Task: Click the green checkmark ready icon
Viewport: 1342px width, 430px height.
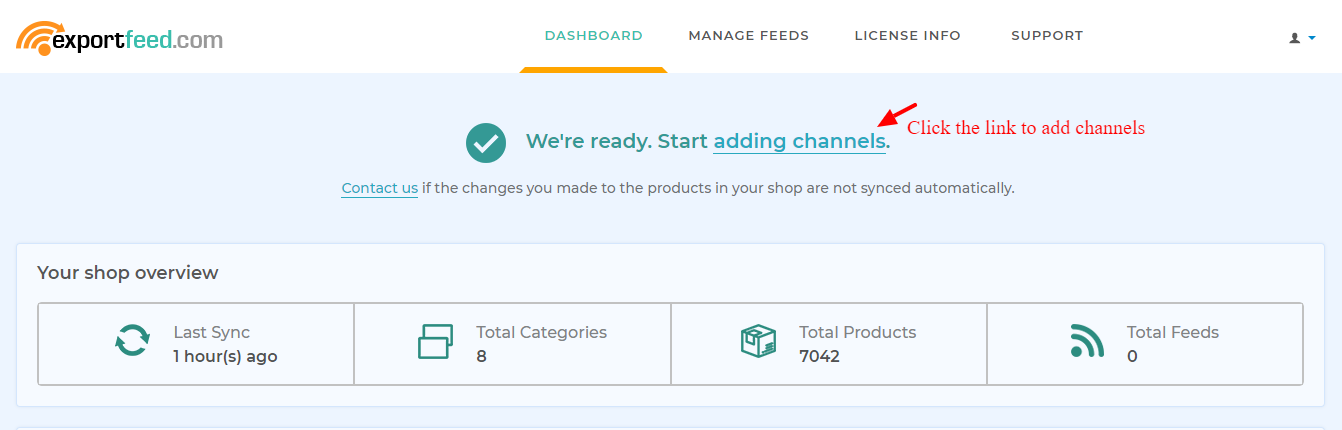Action: (485, 142)
